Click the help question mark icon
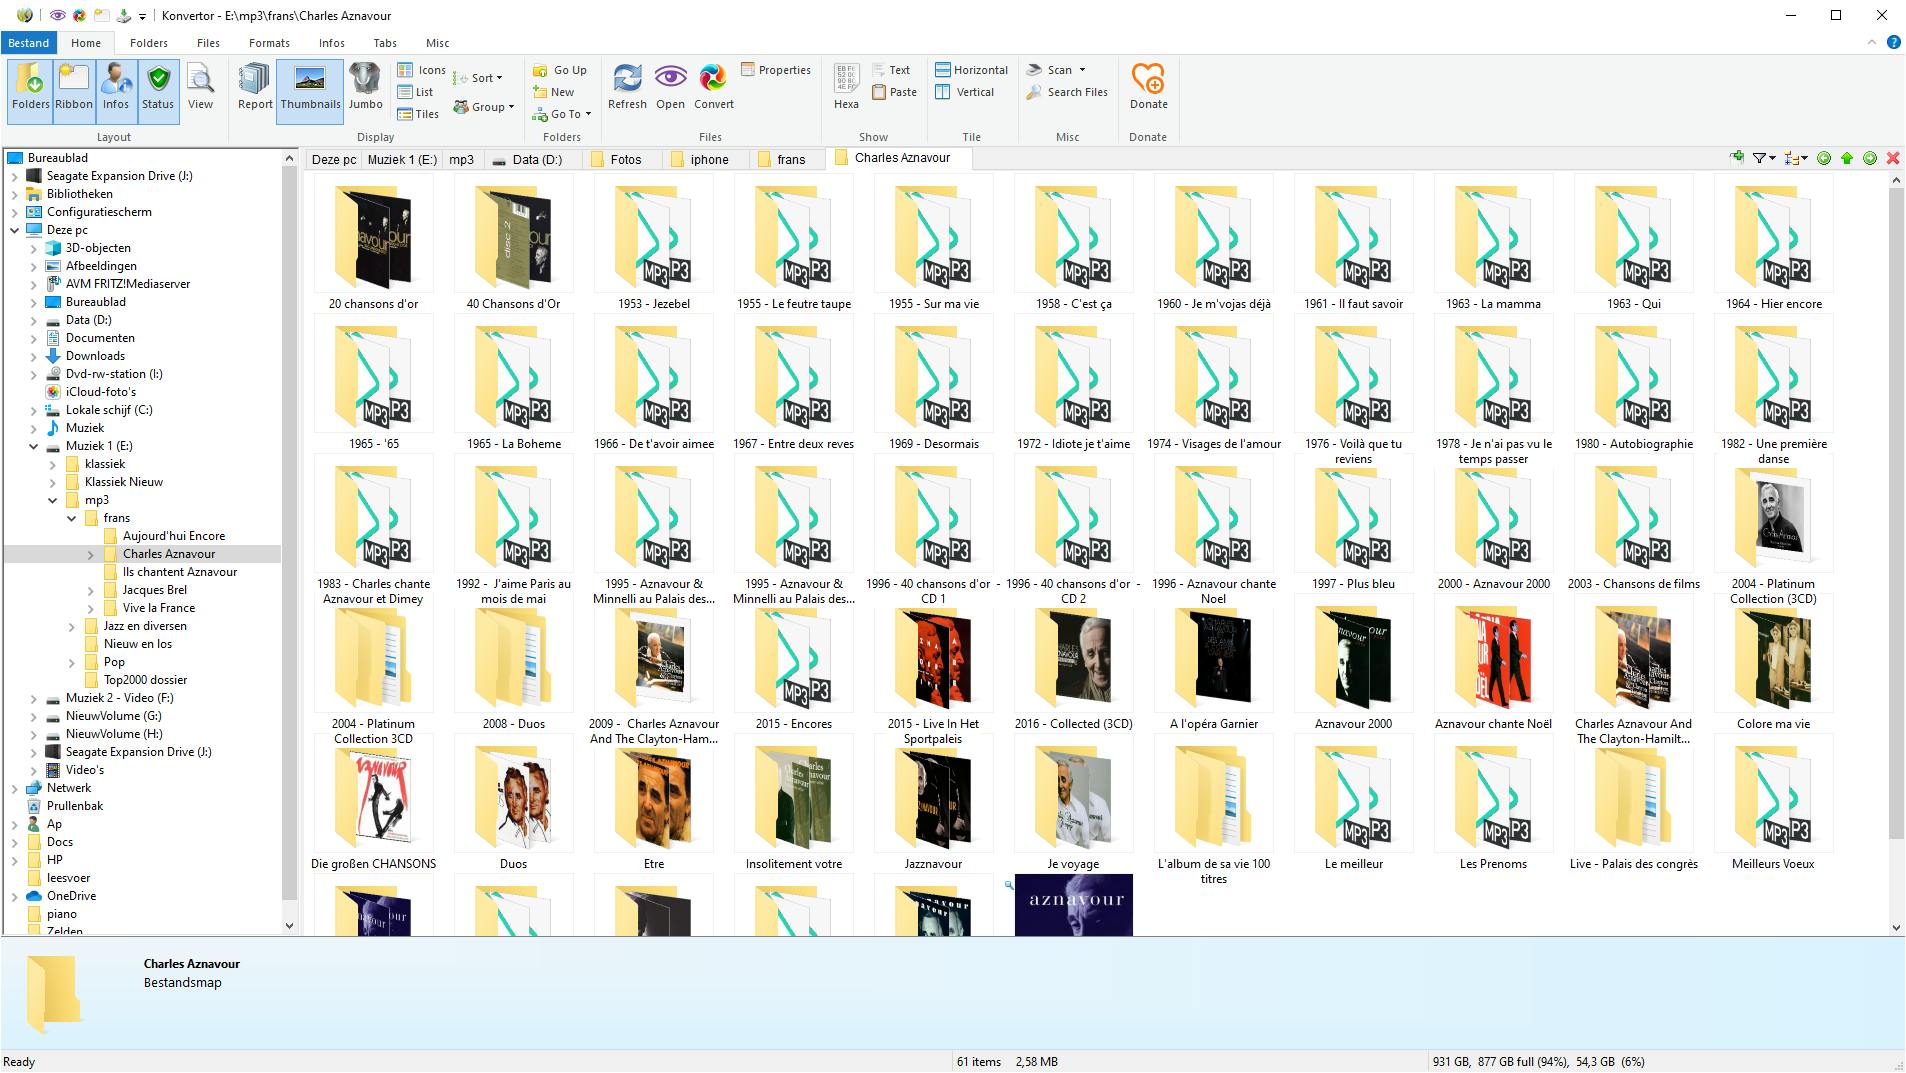Viewport: 1906px width, 1073px height. click(1893, 42)
